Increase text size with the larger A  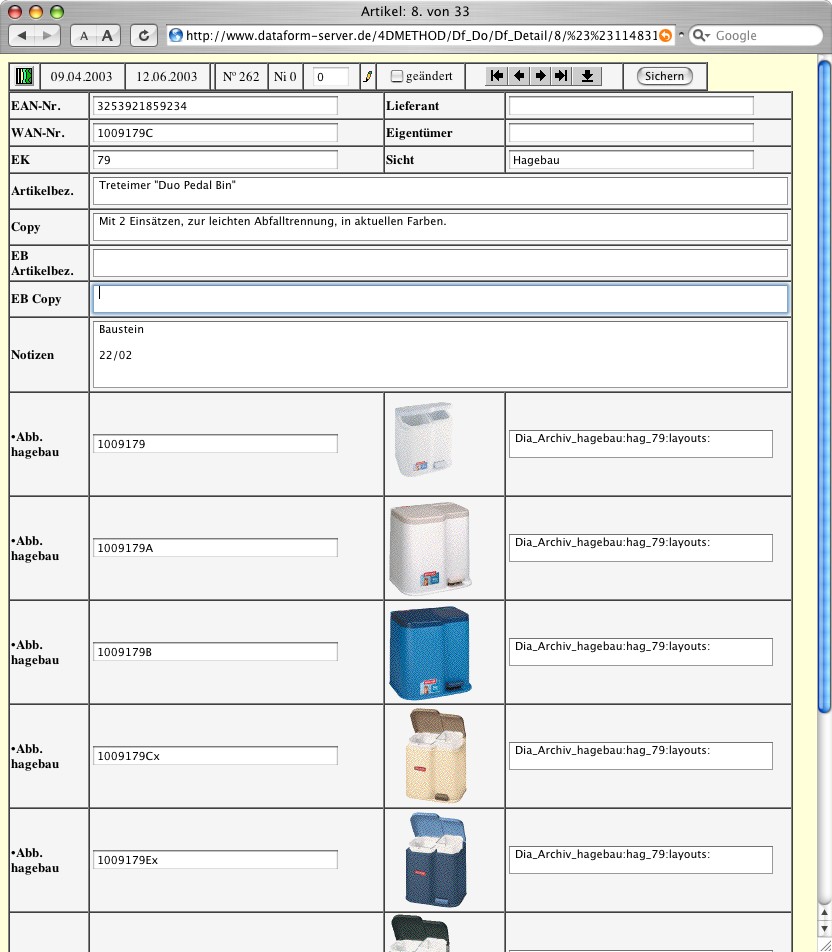(107, 35)
